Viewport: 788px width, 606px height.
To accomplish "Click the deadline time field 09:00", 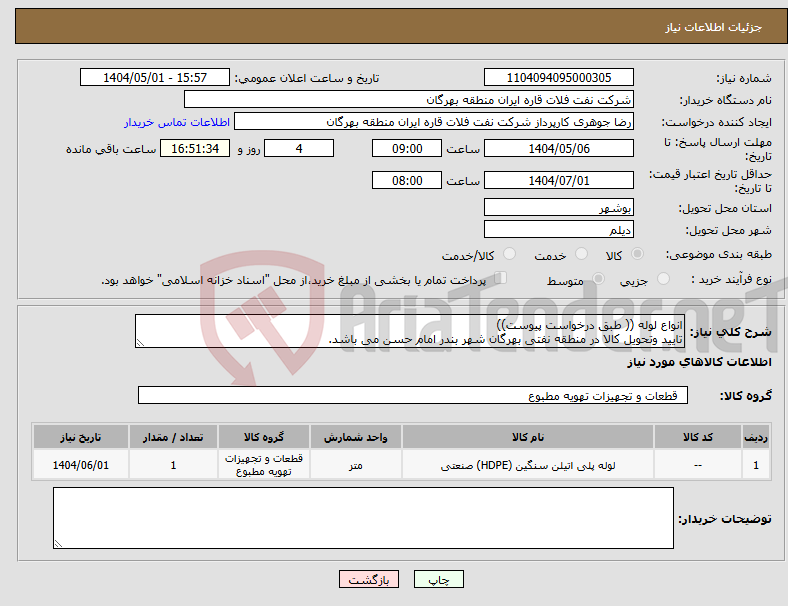I will [x=407, y=148].
